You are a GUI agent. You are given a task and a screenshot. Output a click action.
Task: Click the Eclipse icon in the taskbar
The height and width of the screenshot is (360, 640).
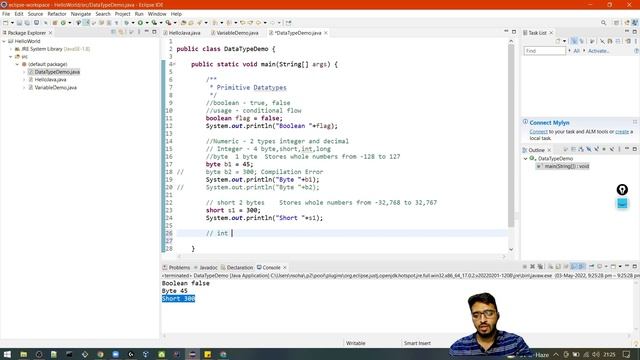[192, 354]
